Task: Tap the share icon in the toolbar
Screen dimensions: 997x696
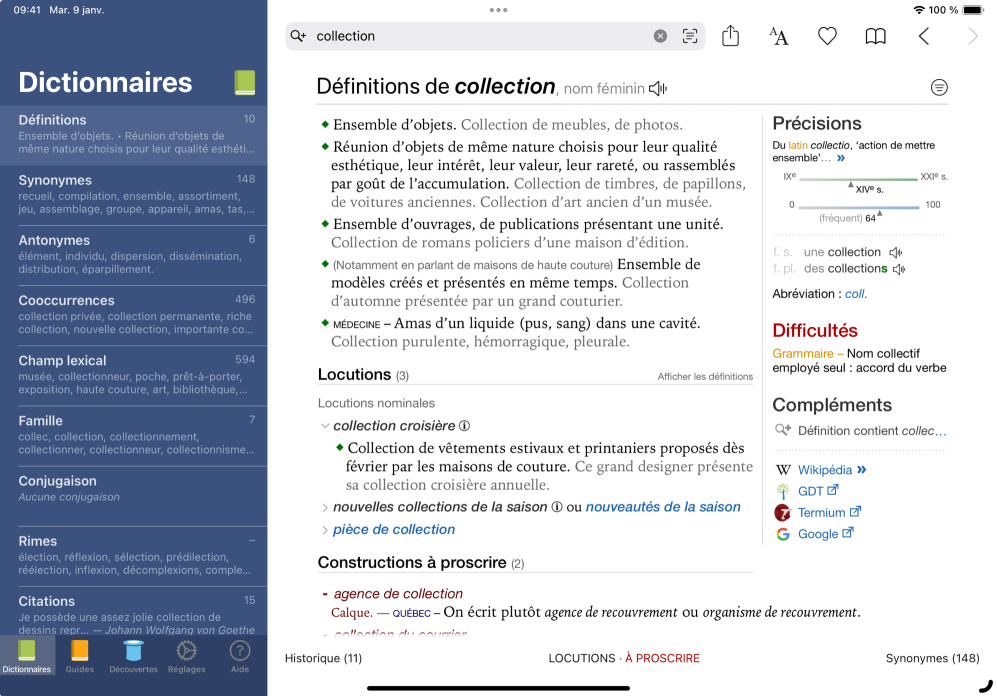Action: (x=730, y=36)
